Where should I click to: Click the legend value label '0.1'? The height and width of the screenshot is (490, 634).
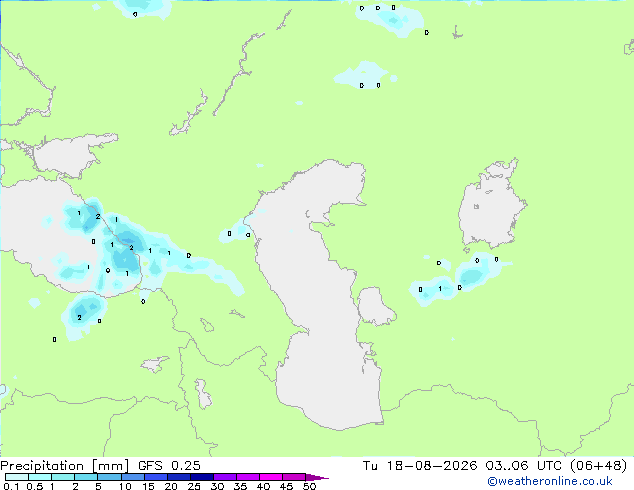click(11, 486)
